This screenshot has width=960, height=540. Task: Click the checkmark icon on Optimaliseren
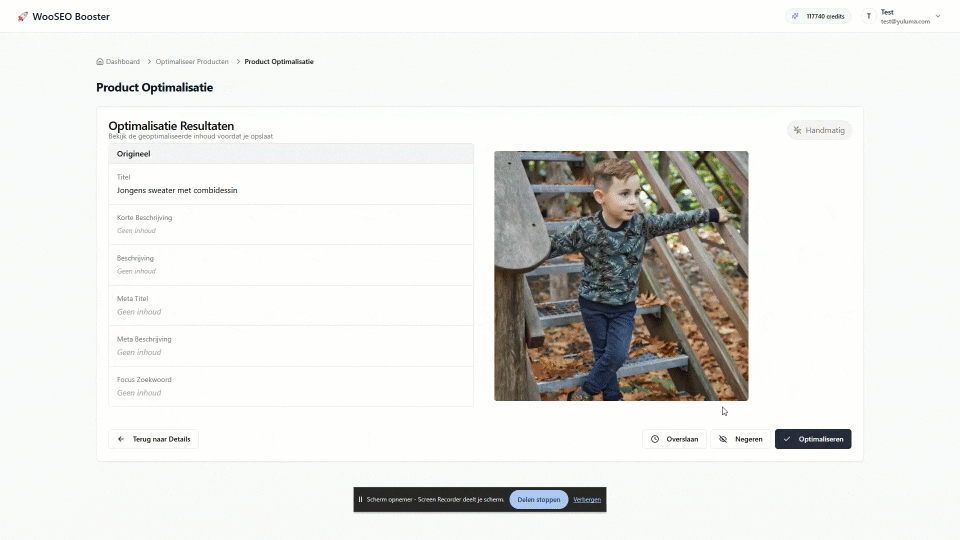click(787, 439)
